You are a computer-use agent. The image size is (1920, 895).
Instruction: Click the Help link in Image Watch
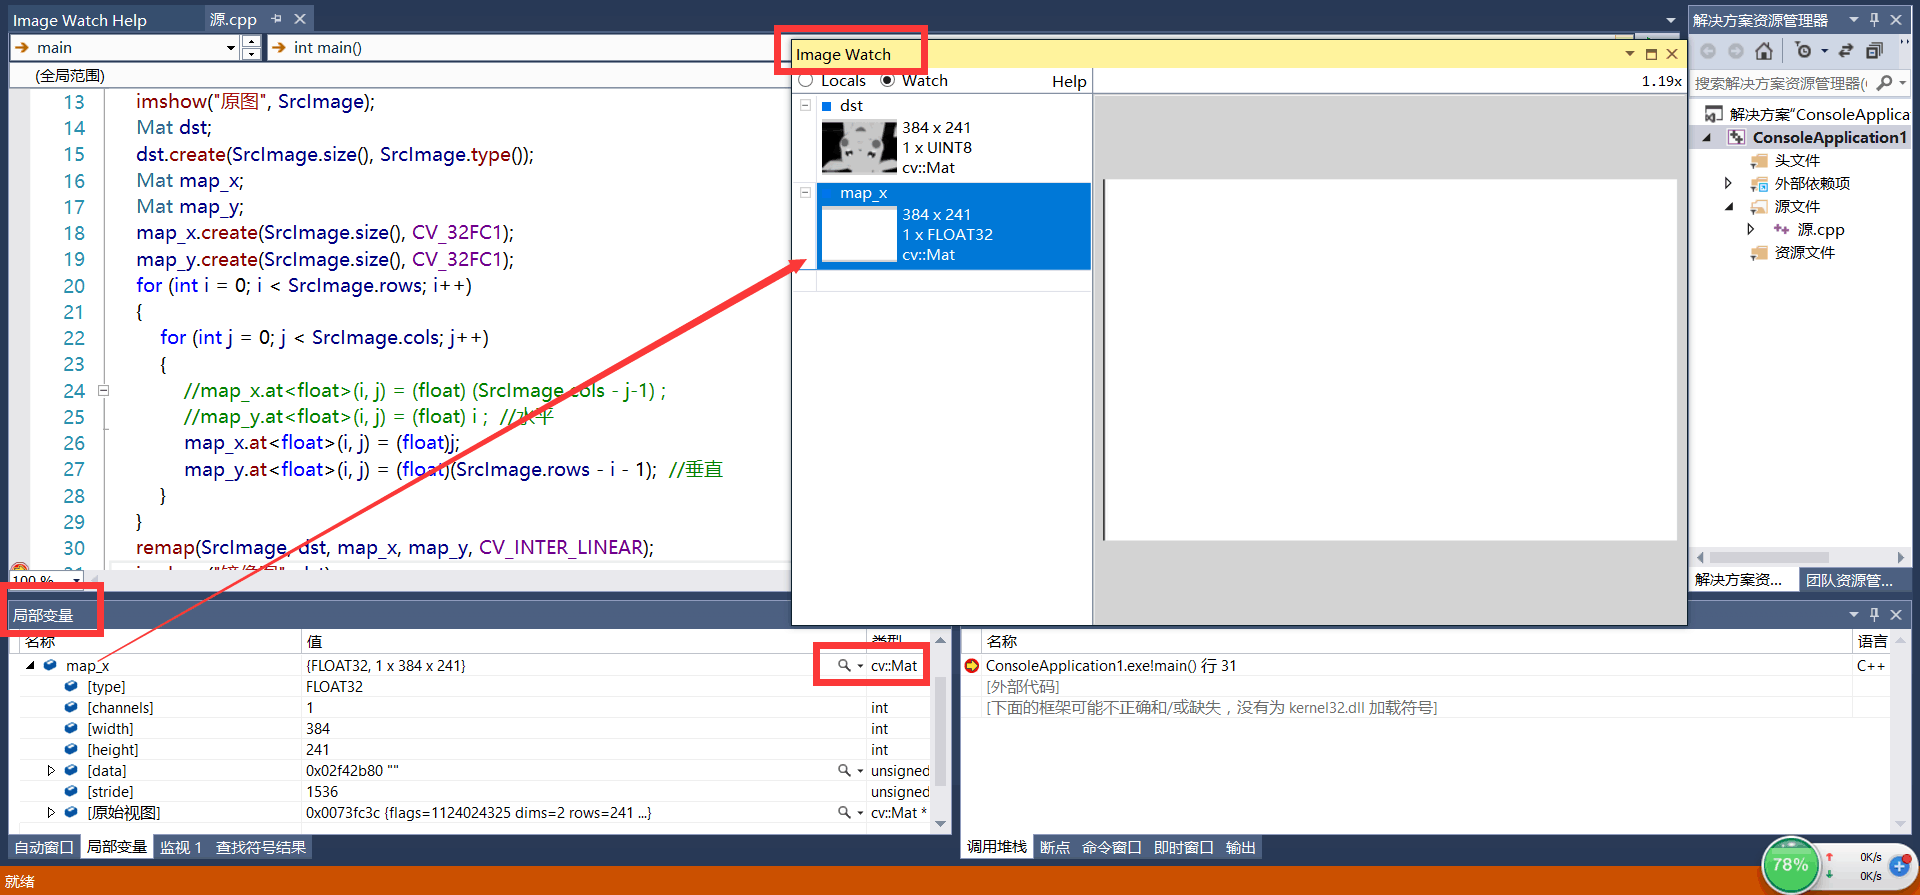1069,81
